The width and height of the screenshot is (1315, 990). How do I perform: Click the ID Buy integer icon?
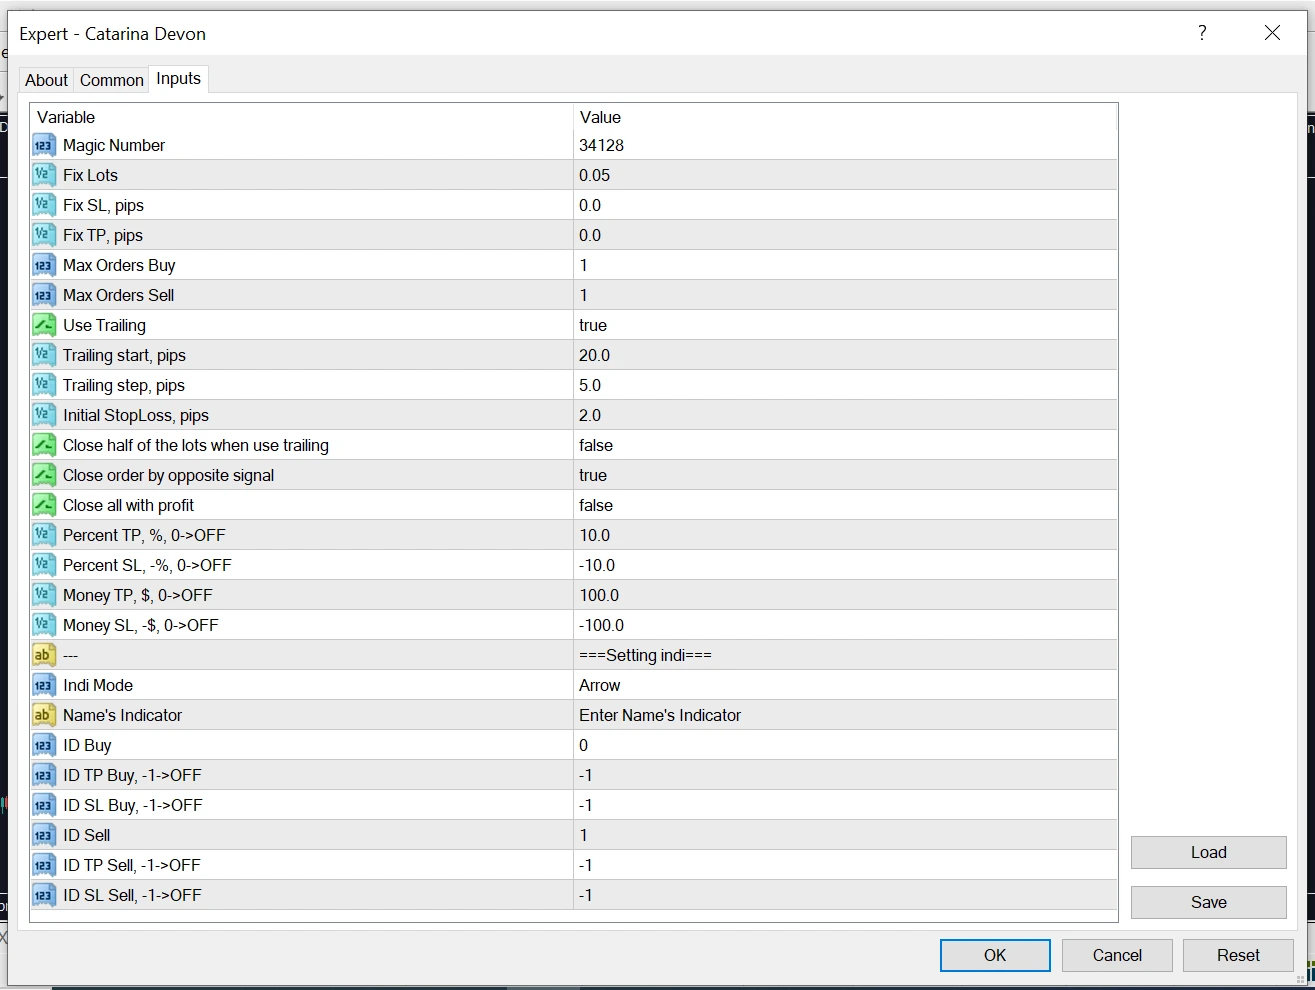(x=43, y=745)
